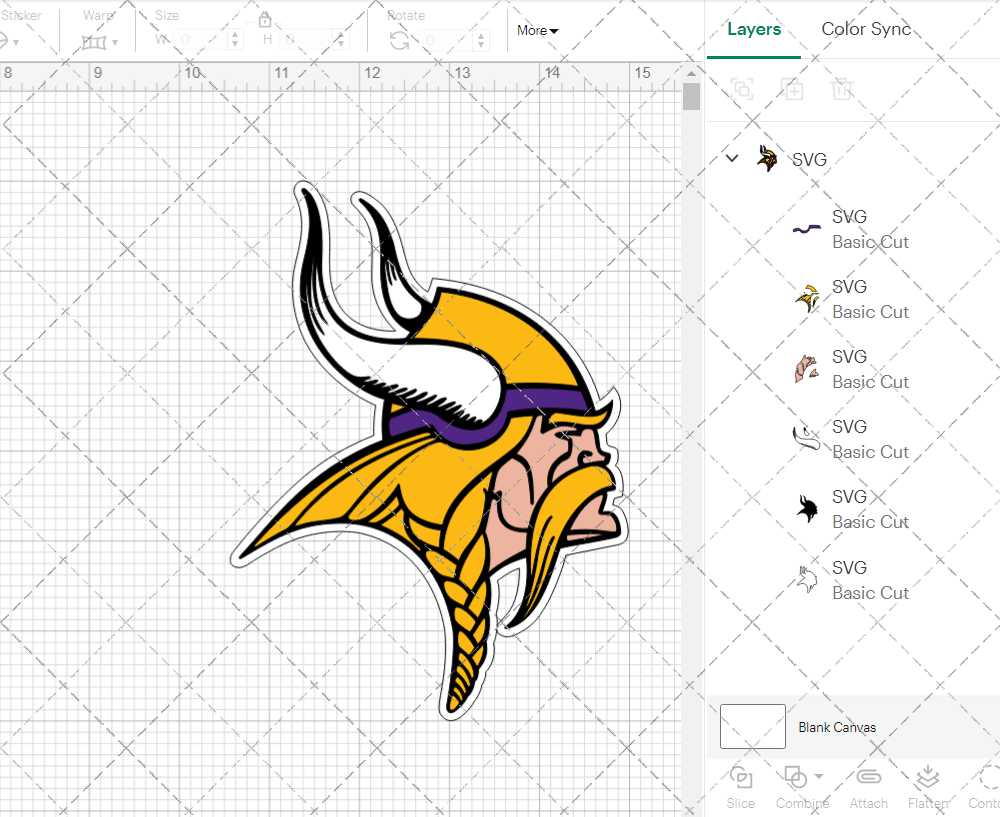1000x817 pixels.
Task: Open the More dropdown menu
Action: pos(537,30)
